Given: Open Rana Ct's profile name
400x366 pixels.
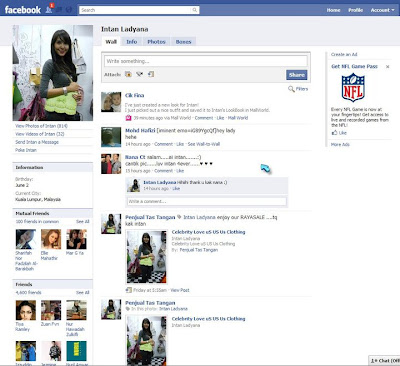Looking at the screenshot, I should [x=135, y=157].
